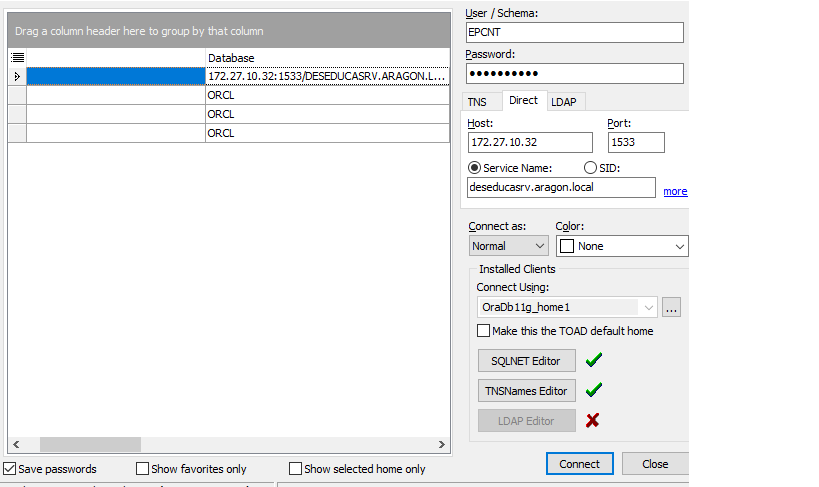Click the white color swatch labeled None

click(566, 246)
